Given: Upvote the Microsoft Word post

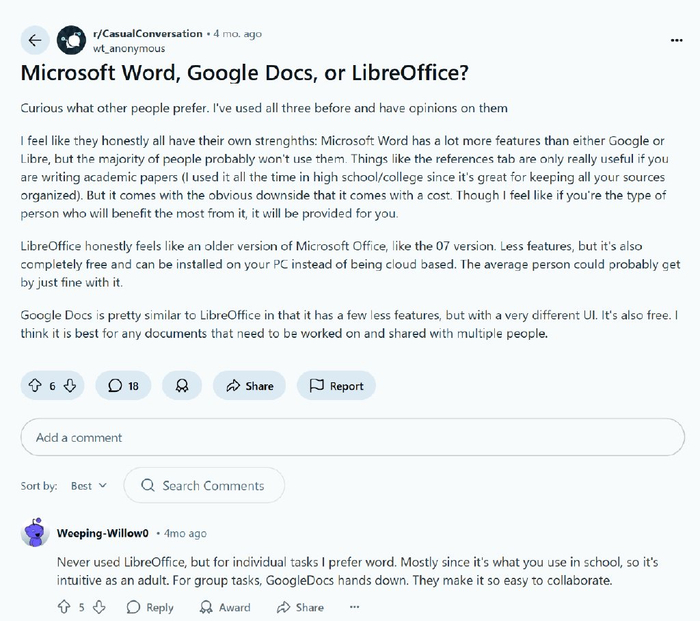Looking at the screenshot, I should [34, 385].
